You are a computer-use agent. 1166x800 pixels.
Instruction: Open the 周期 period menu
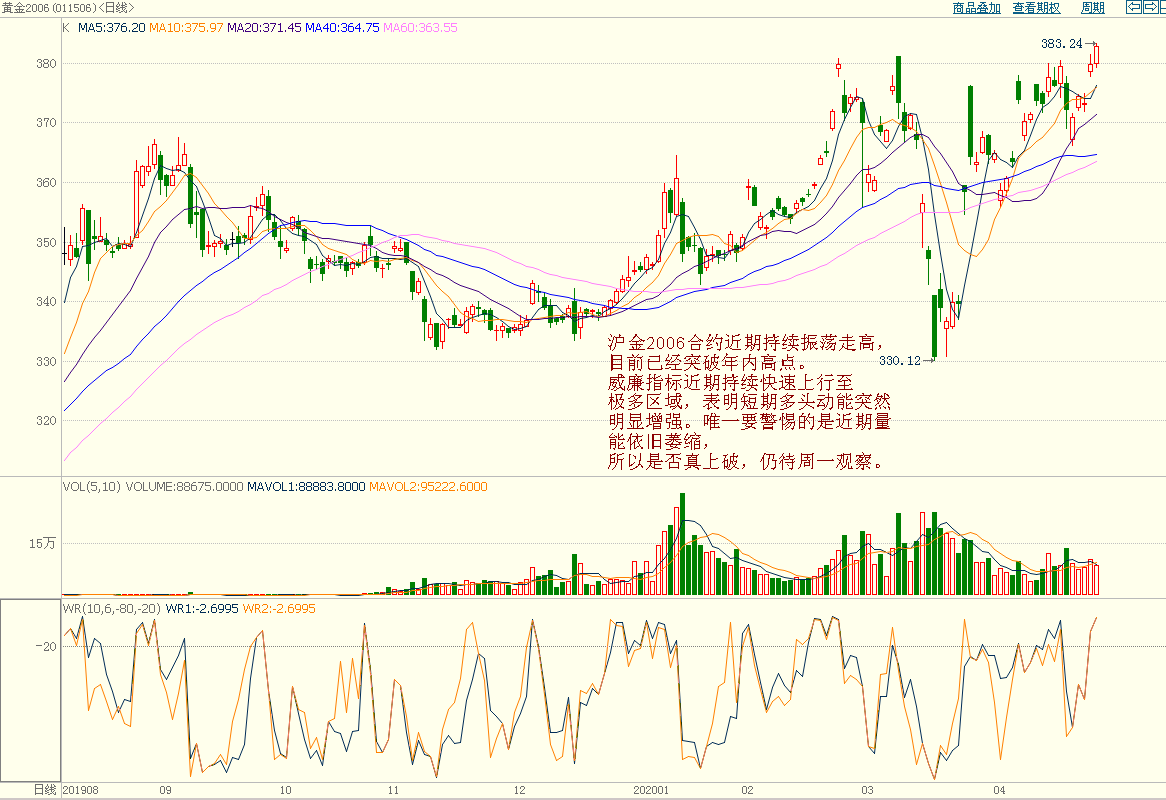(1093, 8)
